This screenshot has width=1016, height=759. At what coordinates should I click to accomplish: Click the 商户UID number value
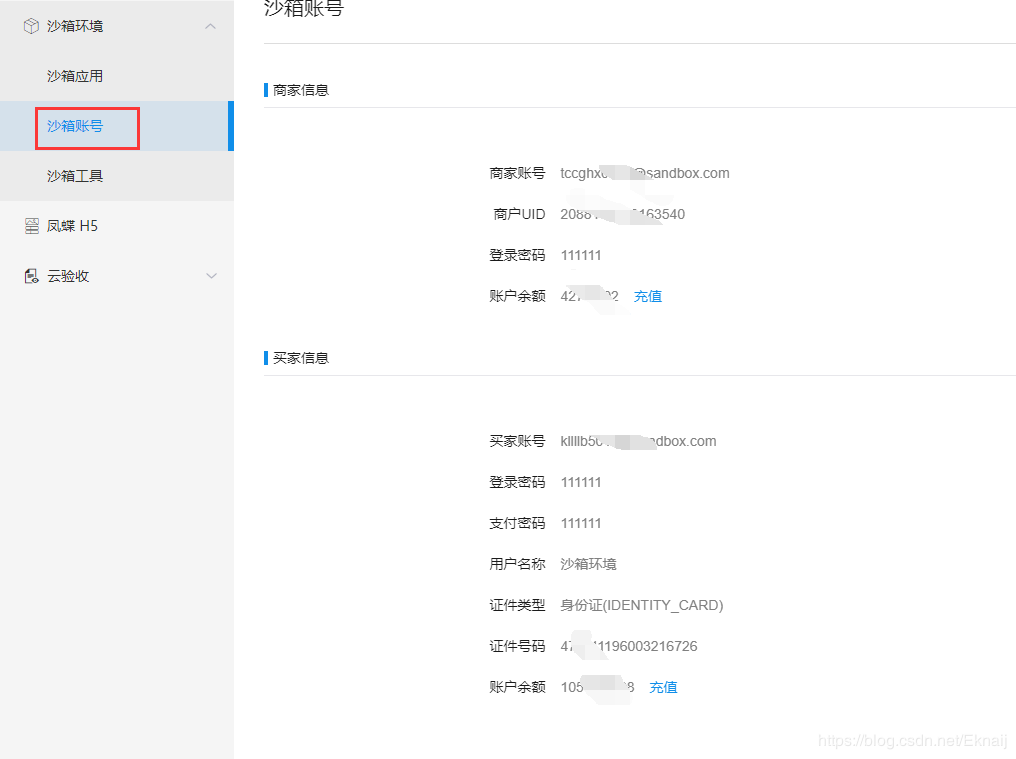click(x=619, y=213)
